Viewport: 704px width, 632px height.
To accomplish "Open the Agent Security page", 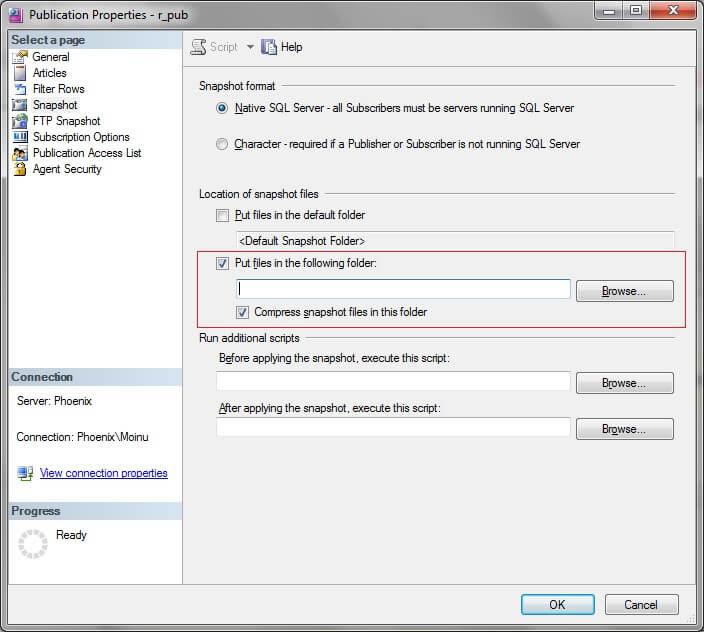I will pos(67,169).
